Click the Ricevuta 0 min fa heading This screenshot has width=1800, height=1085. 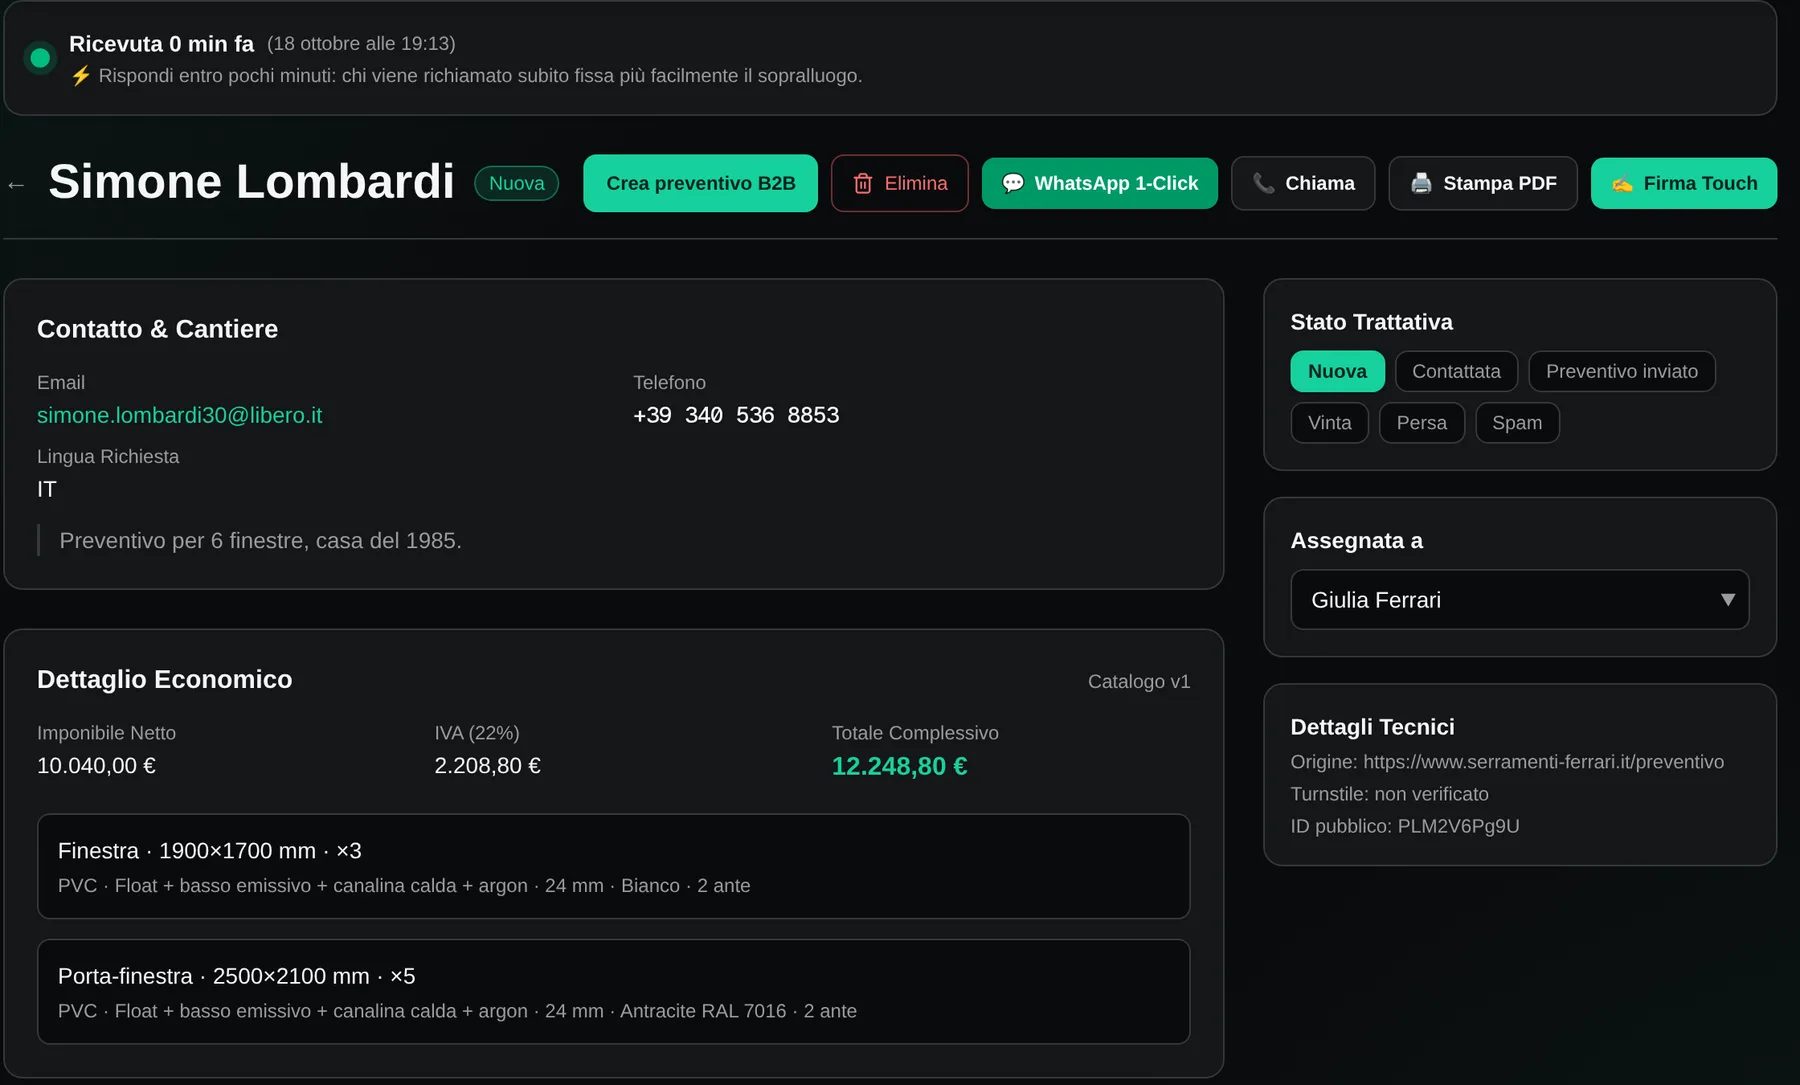pyautogui.click(x=161, y=44)
